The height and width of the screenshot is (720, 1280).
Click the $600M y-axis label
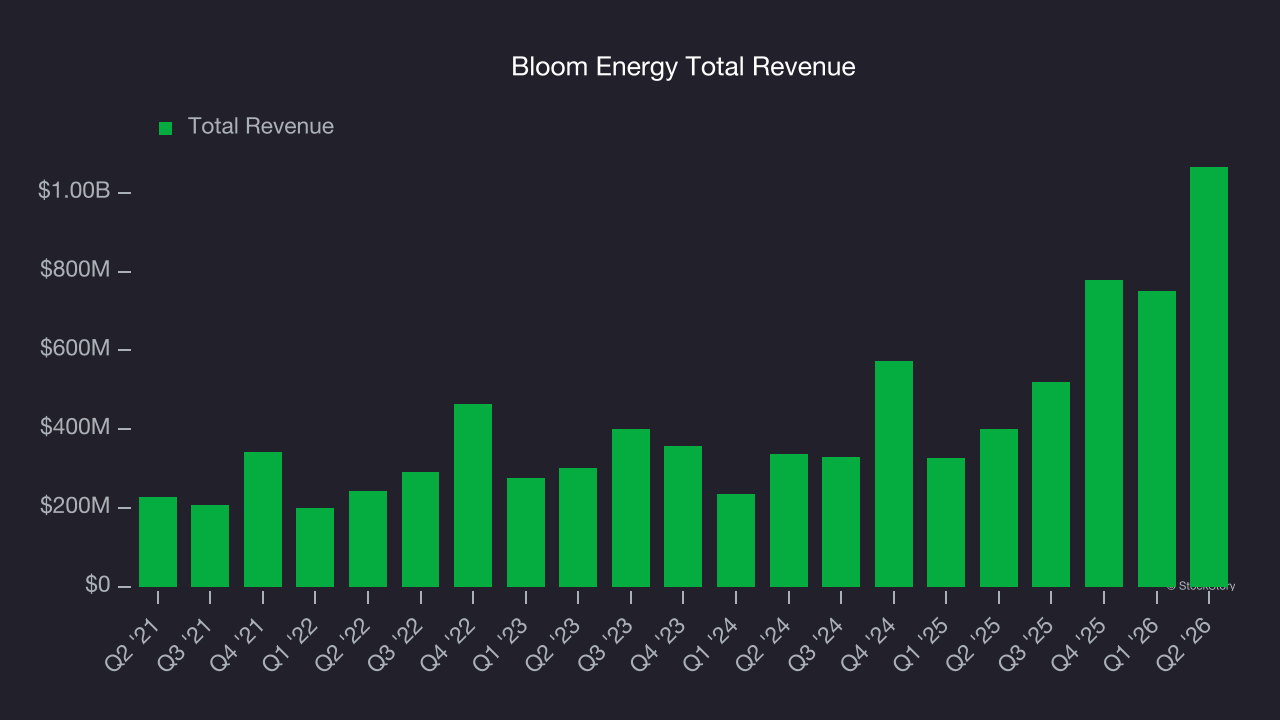tap(75, 349)
